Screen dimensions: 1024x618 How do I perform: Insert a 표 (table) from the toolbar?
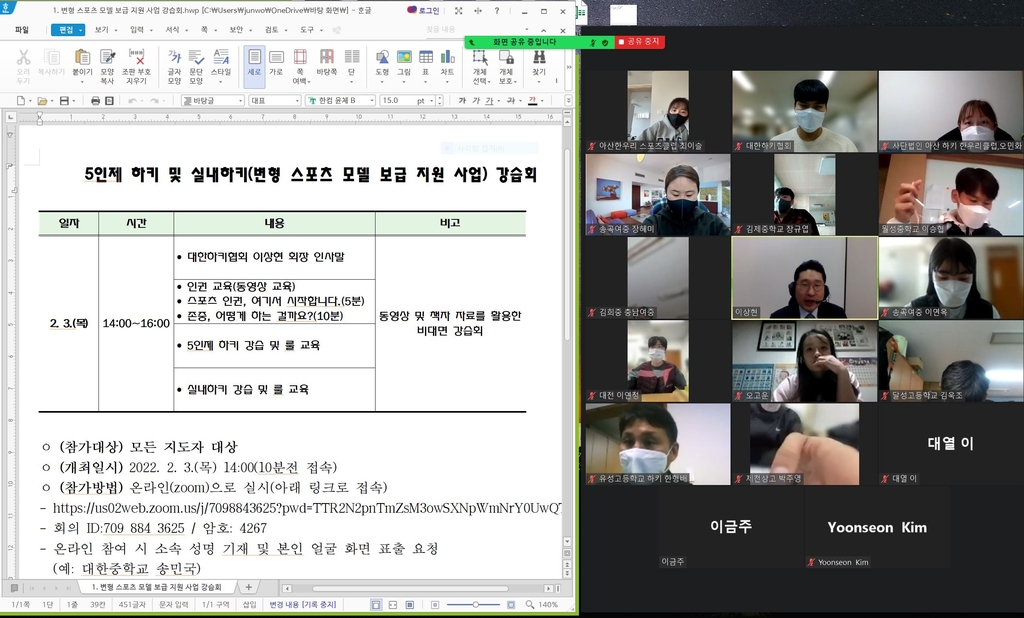coord(425,62)
